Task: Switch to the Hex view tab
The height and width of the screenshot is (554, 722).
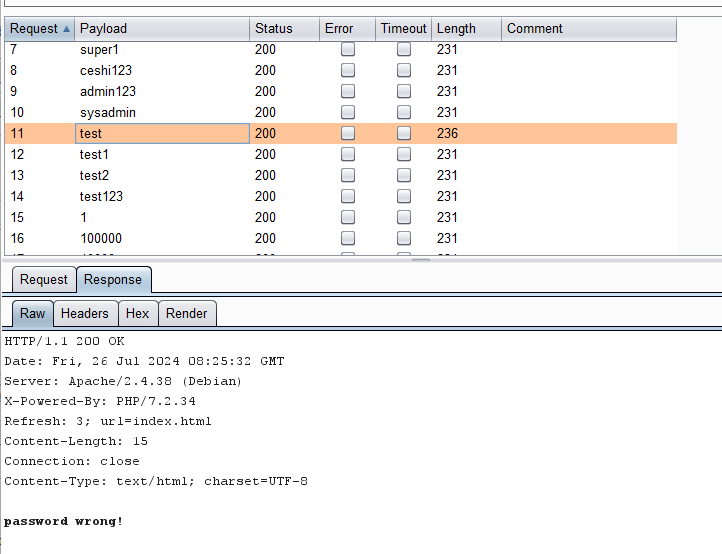Action: coord(137,314)
